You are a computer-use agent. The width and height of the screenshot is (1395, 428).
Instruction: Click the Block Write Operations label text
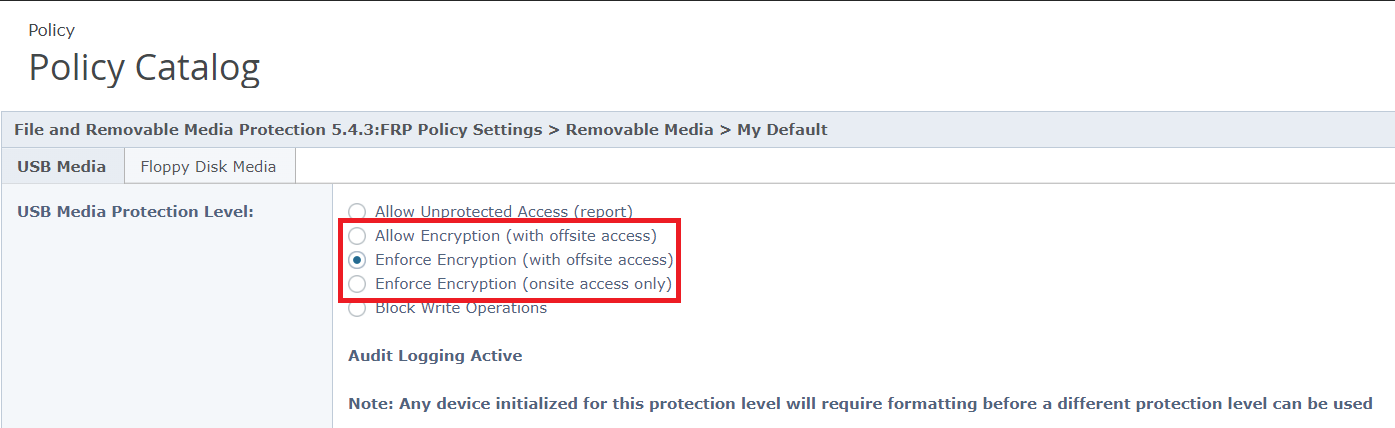(461, 308)
